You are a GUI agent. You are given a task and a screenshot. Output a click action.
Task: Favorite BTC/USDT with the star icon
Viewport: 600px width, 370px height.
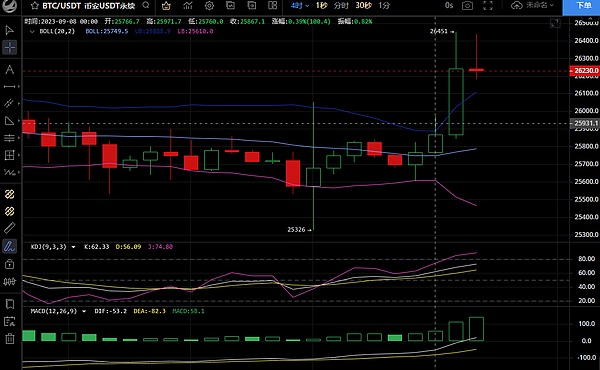click(x=34, y=6)
